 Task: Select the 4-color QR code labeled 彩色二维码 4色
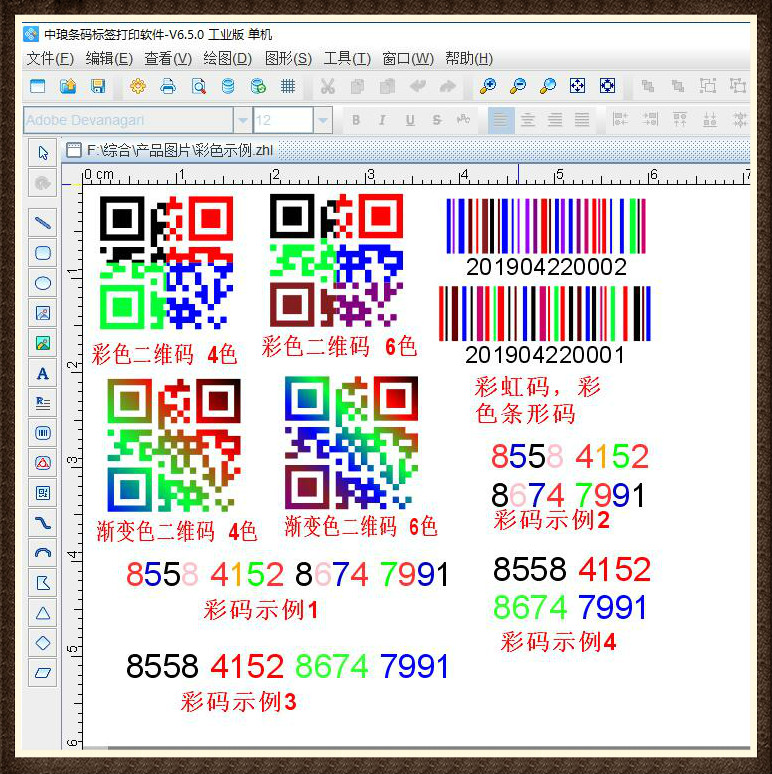[x=166, y=262]
